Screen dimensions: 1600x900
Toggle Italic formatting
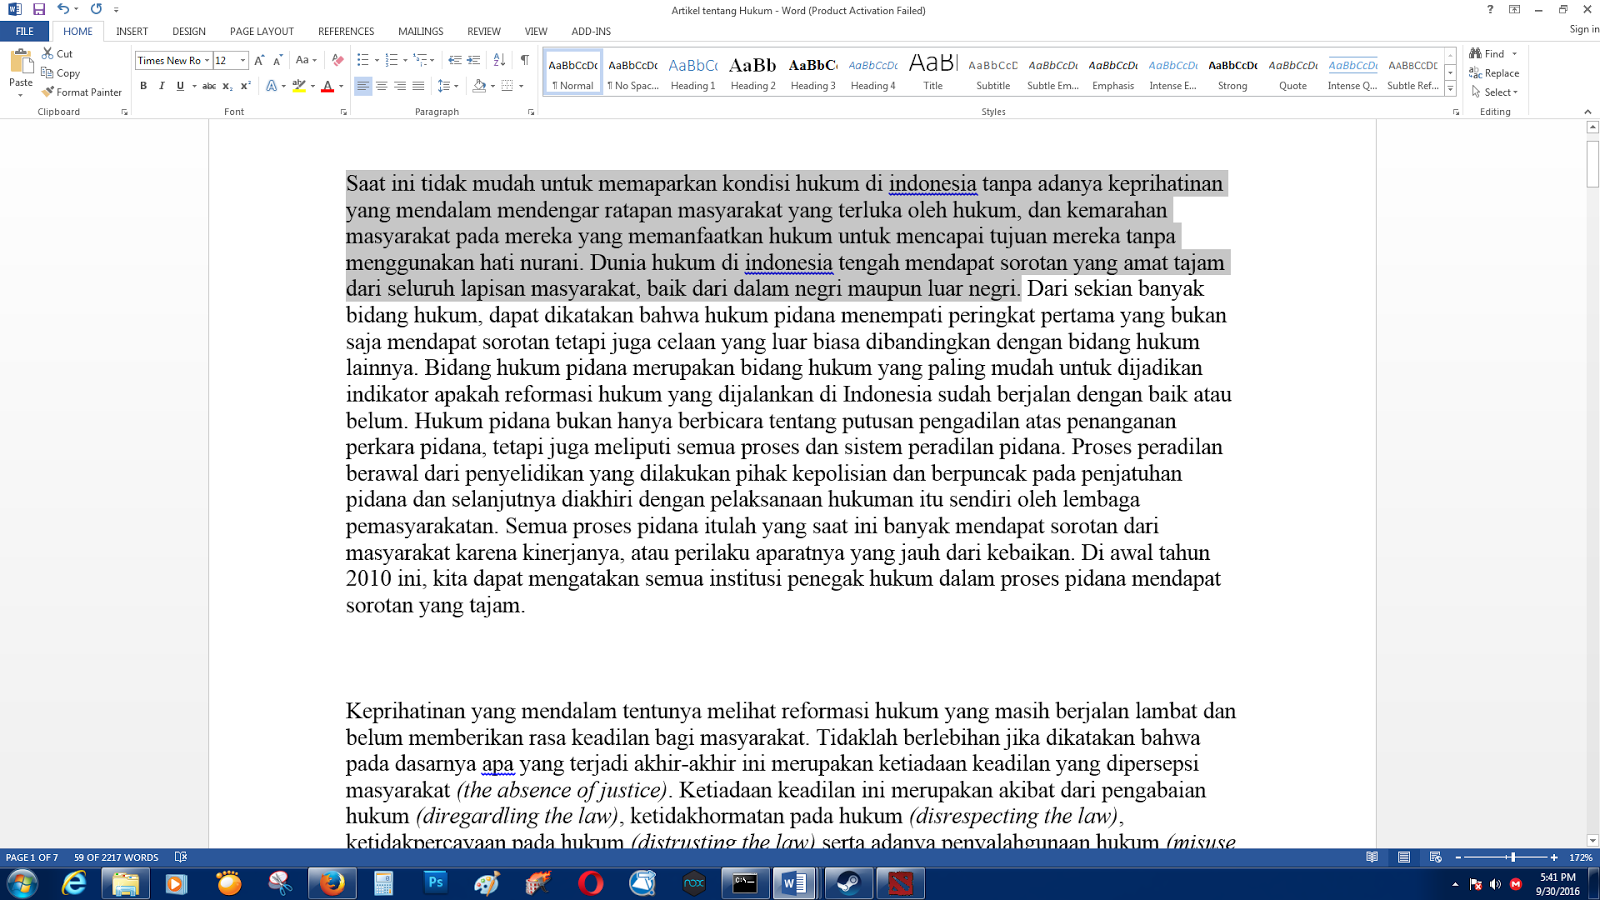161,86
